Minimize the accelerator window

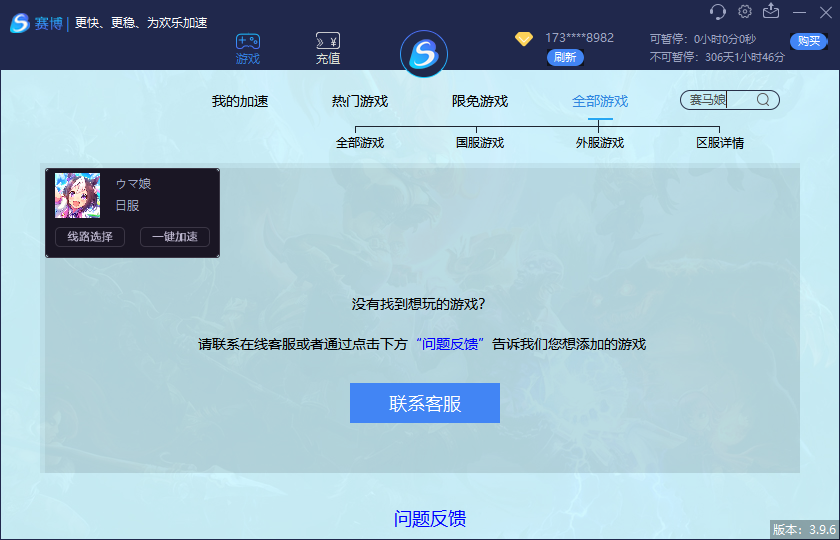click(799, 12)
